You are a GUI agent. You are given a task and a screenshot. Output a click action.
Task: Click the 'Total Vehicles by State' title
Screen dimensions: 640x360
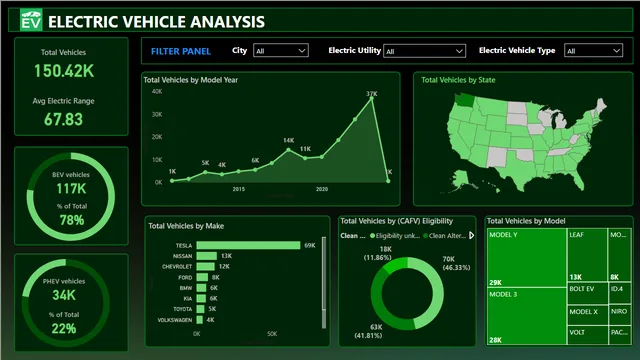click(458, 80)
